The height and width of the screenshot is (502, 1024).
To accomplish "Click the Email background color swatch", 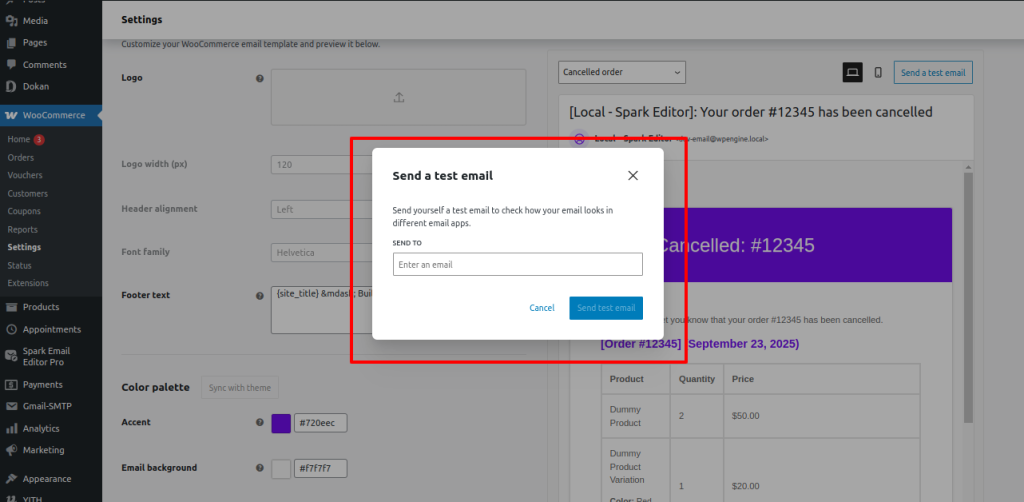I will 281,468.
